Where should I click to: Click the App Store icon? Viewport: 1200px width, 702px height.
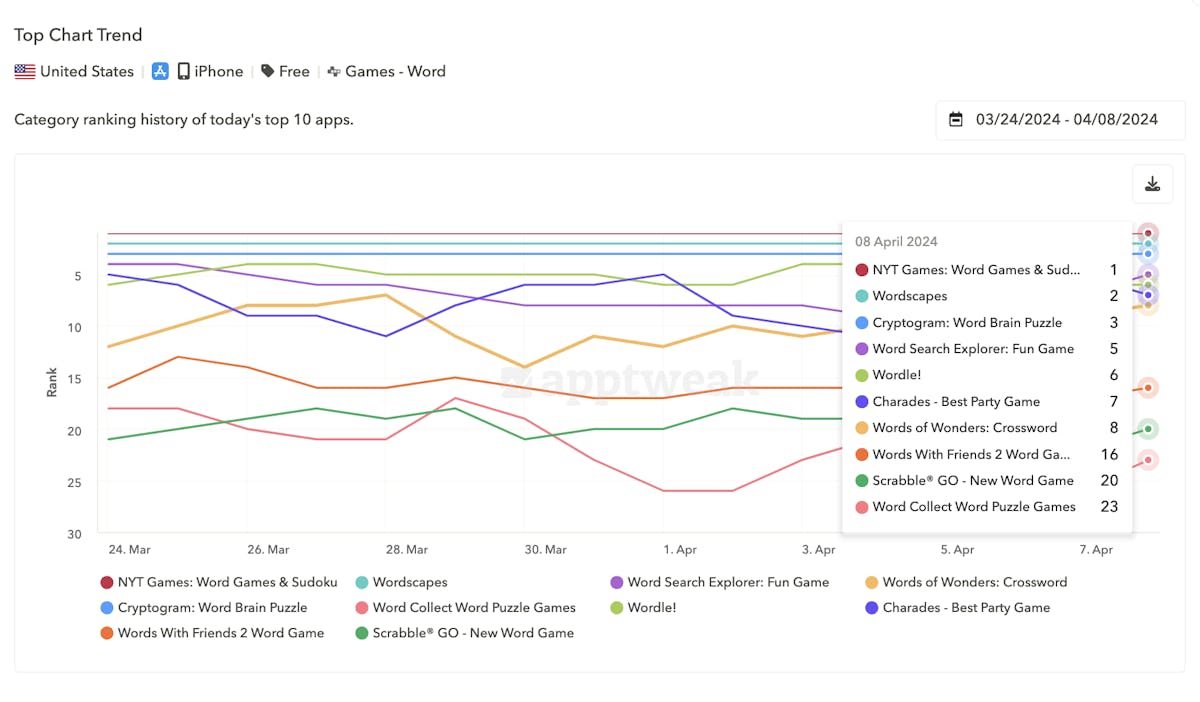(160, 72)
